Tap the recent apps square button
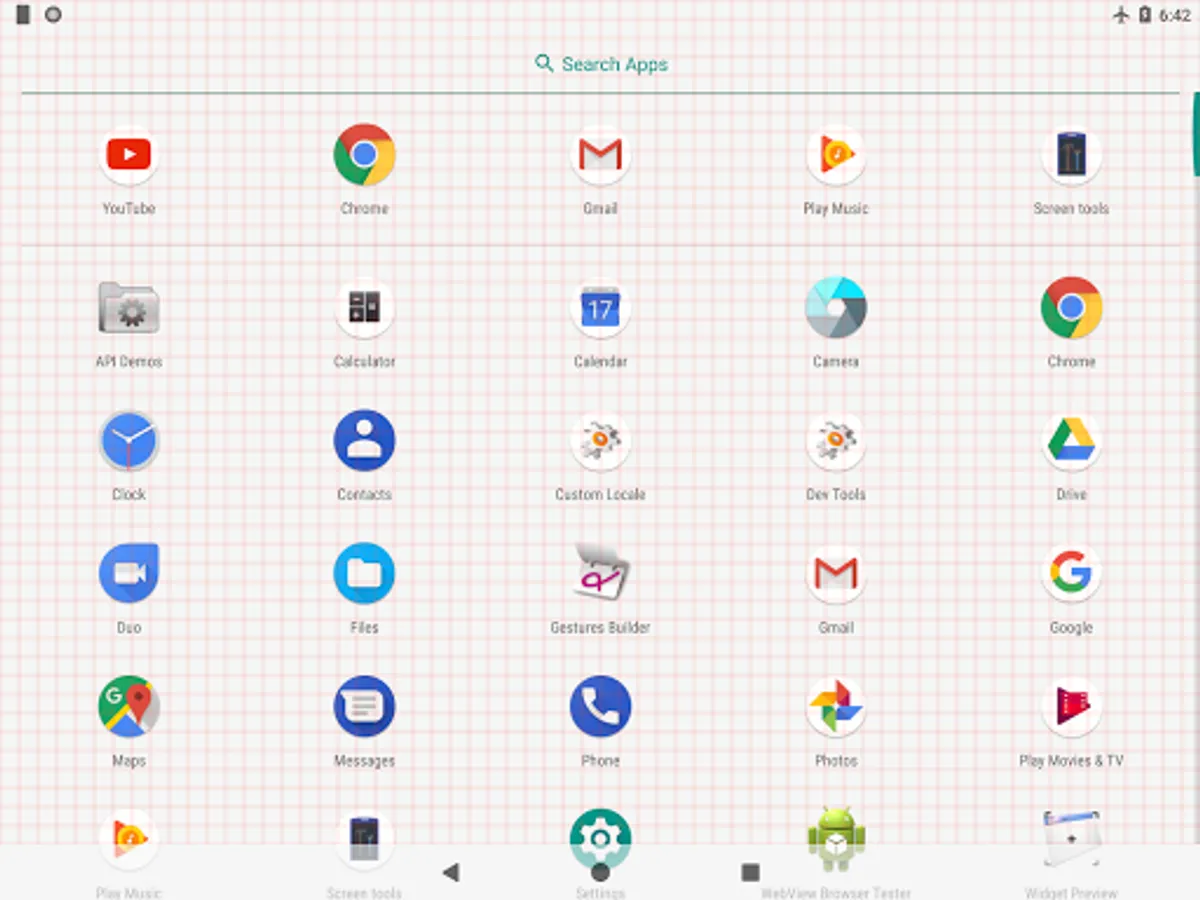The image size is (1200, 900). point(750,872)
